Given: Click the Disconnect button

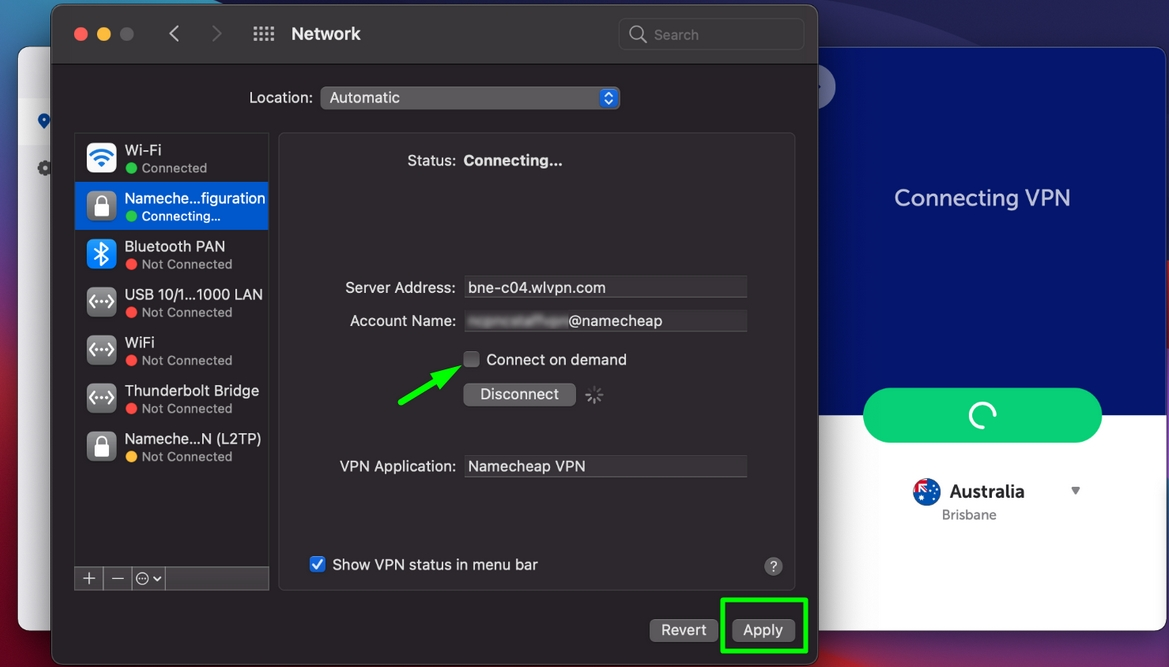Looking at the screenshot, I should tap(519, 394).
